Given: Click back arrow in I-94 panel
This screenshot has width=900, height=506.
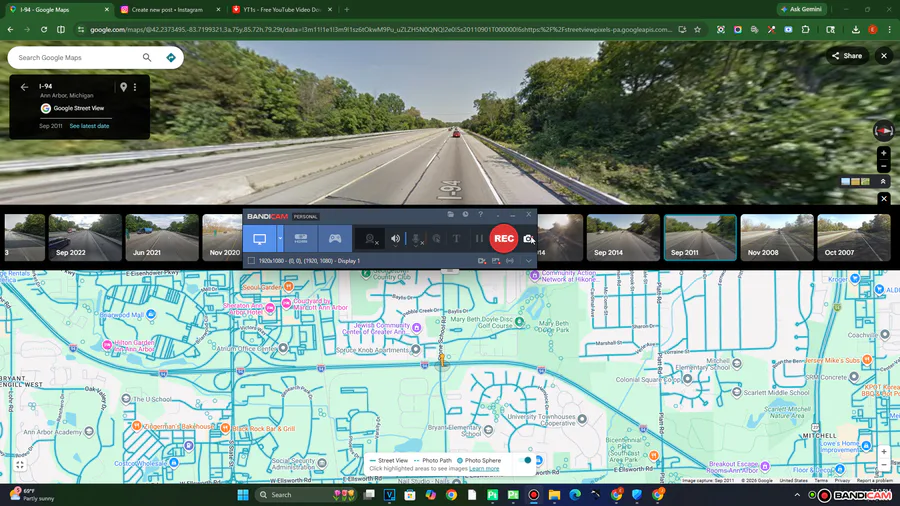Looking at the screenshot, I should [x=24, y=87].
